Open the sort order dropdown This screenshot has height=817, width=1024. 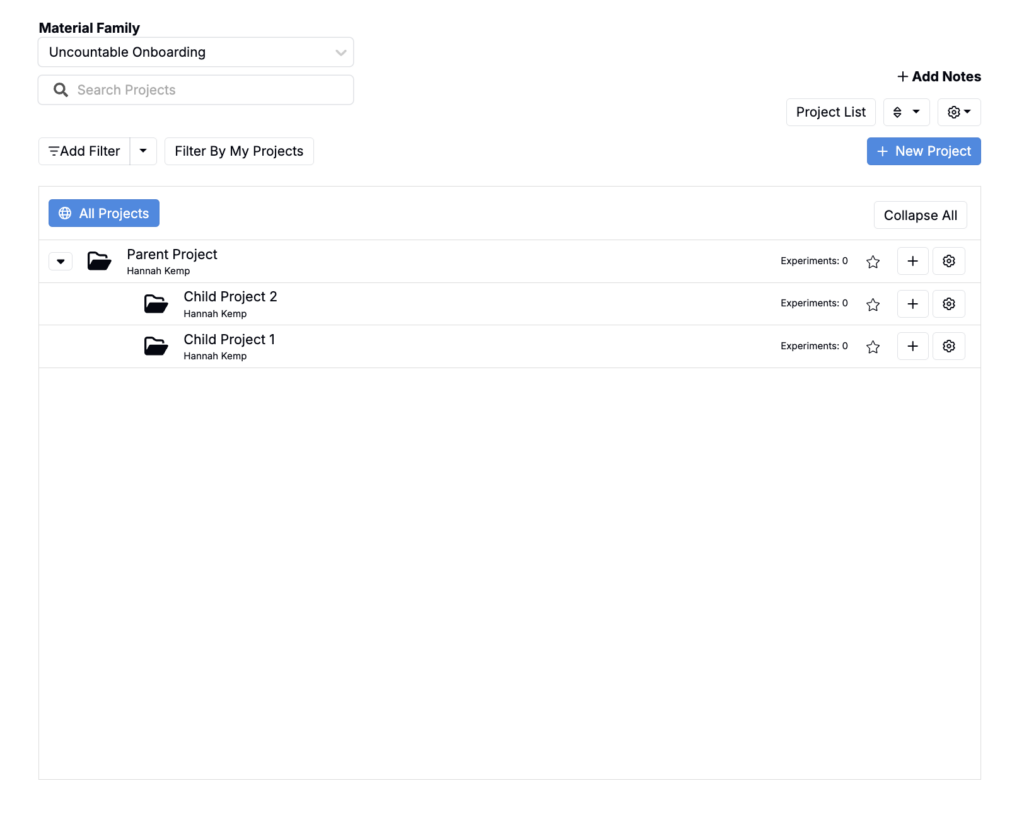coord(906,112)
